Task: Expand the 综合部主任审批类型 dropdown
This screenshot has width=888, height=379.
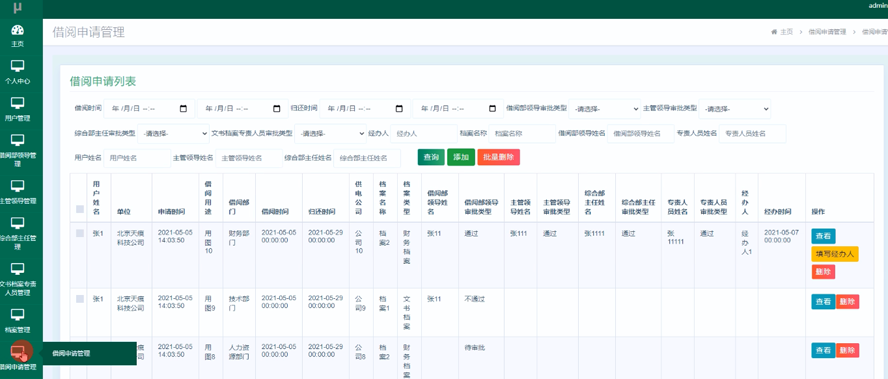Action: coord(173,134)
